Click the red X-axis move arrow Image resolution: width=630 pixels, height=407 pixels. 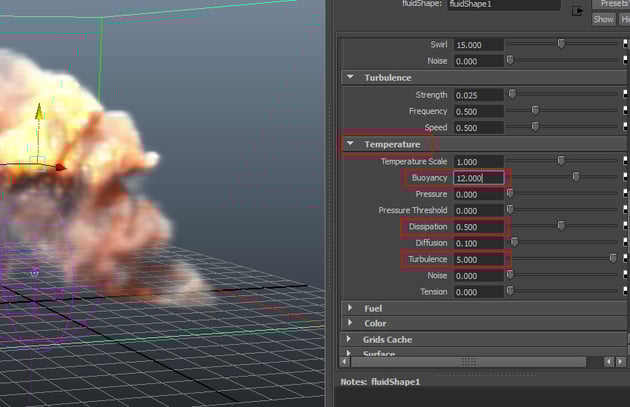(x=61, y=167)
